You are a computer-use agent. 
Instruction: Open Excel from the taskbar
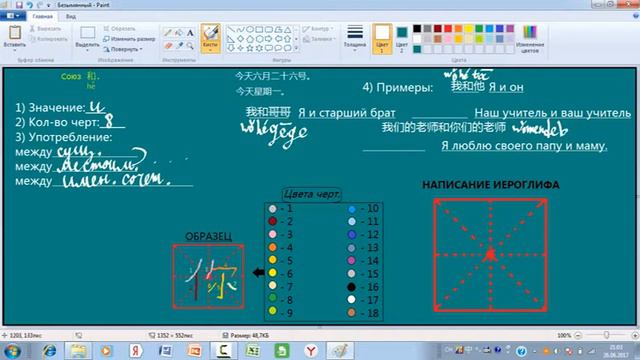pos(253,351)
